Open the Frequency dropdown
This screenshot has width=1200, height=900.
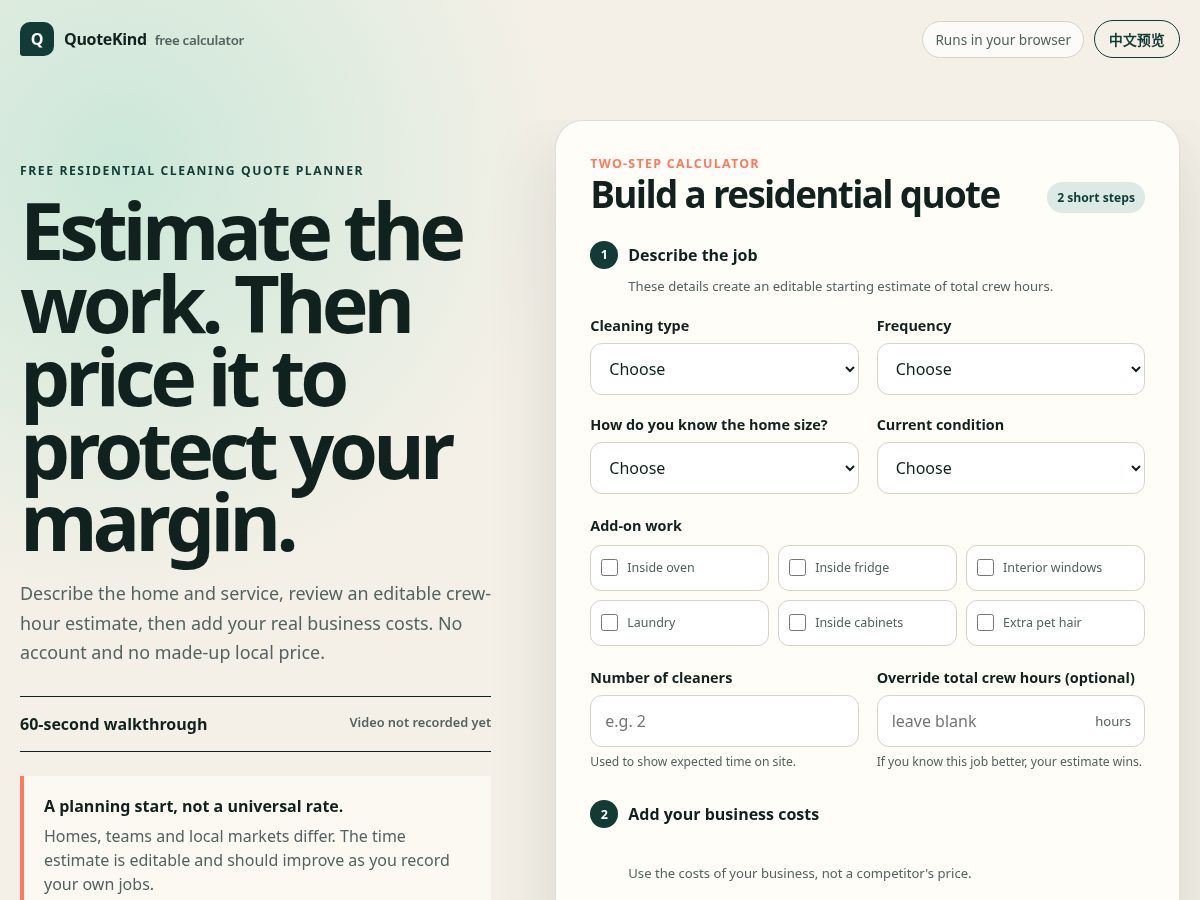tap(1011, 369)
